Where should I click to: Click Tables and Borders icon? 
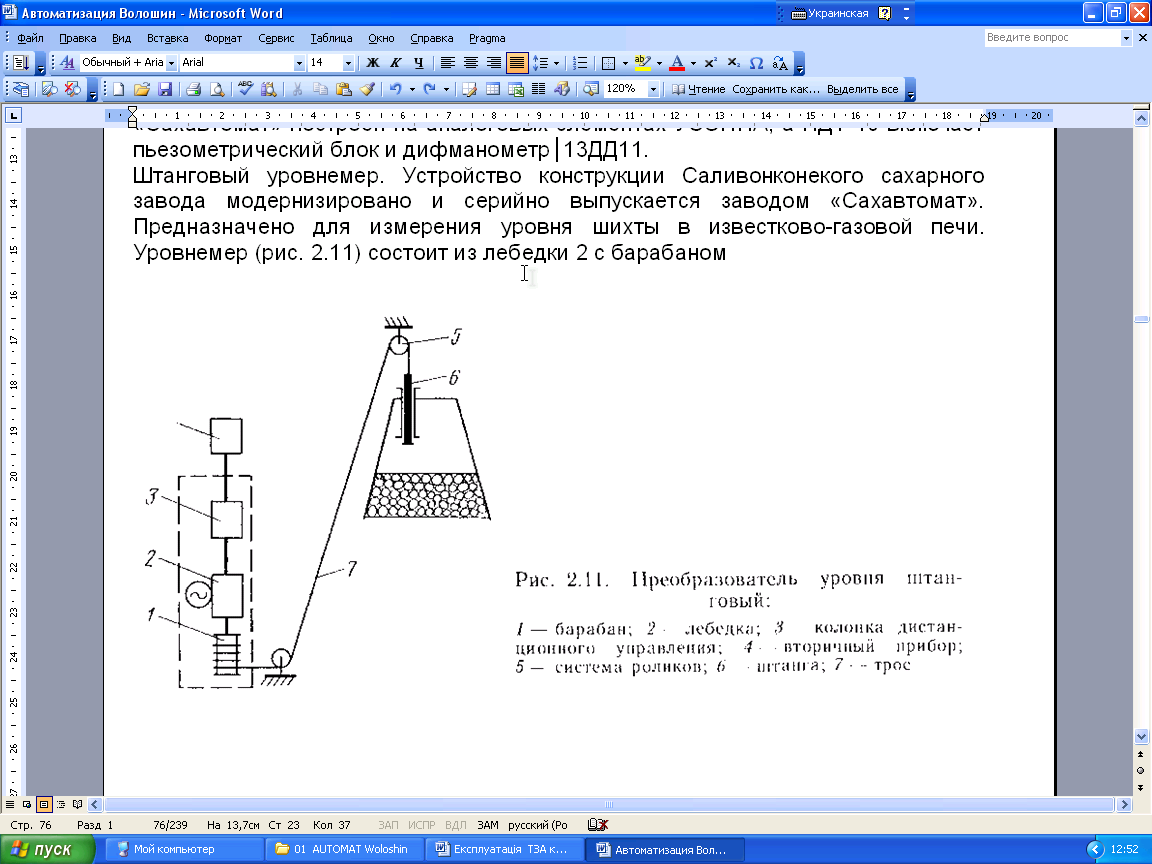pyautogui.click(x=469, y=90)
